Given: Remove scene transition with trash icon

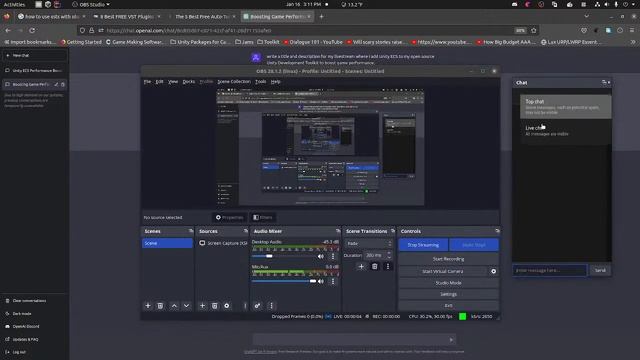Looking at the screenshot, I should [x=374, y=267].
